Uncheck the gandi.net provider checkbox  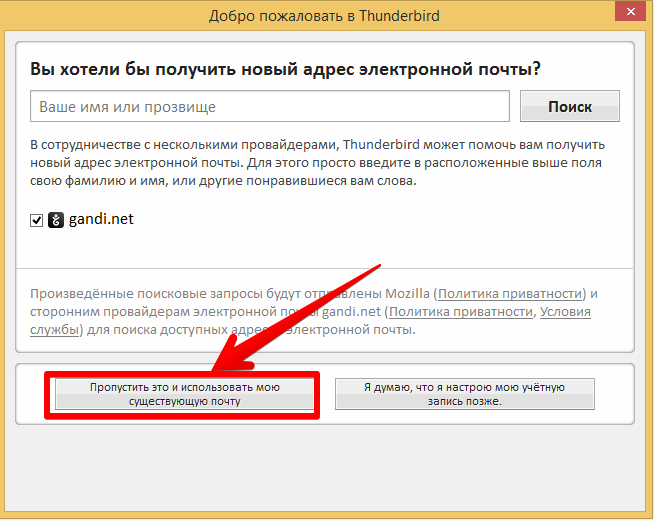point(37,220)
